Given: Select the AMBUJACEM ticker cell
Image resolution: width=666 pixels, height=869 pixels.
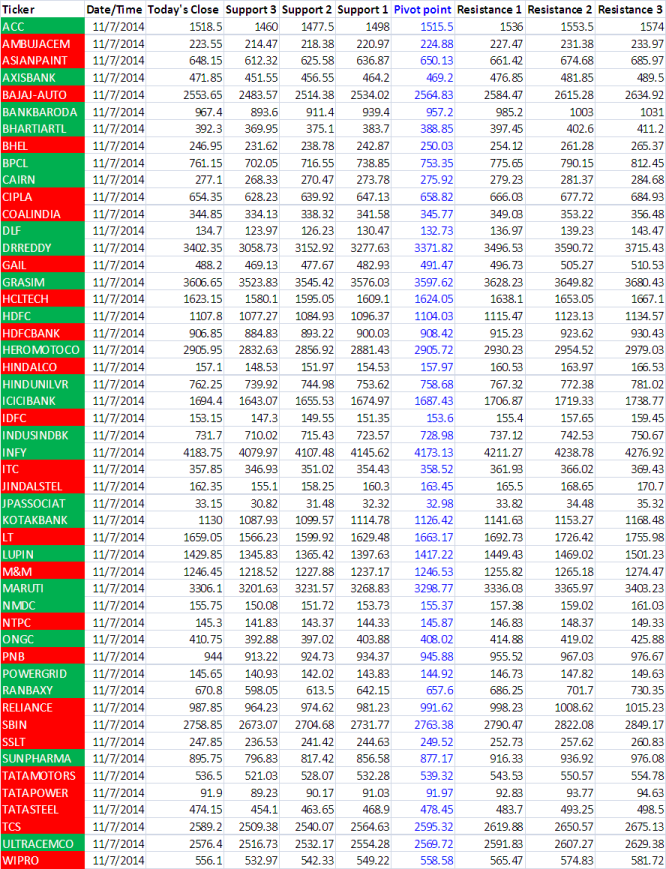Looking at the screenshot, I should pyautogui.click(x=43, y=44).
